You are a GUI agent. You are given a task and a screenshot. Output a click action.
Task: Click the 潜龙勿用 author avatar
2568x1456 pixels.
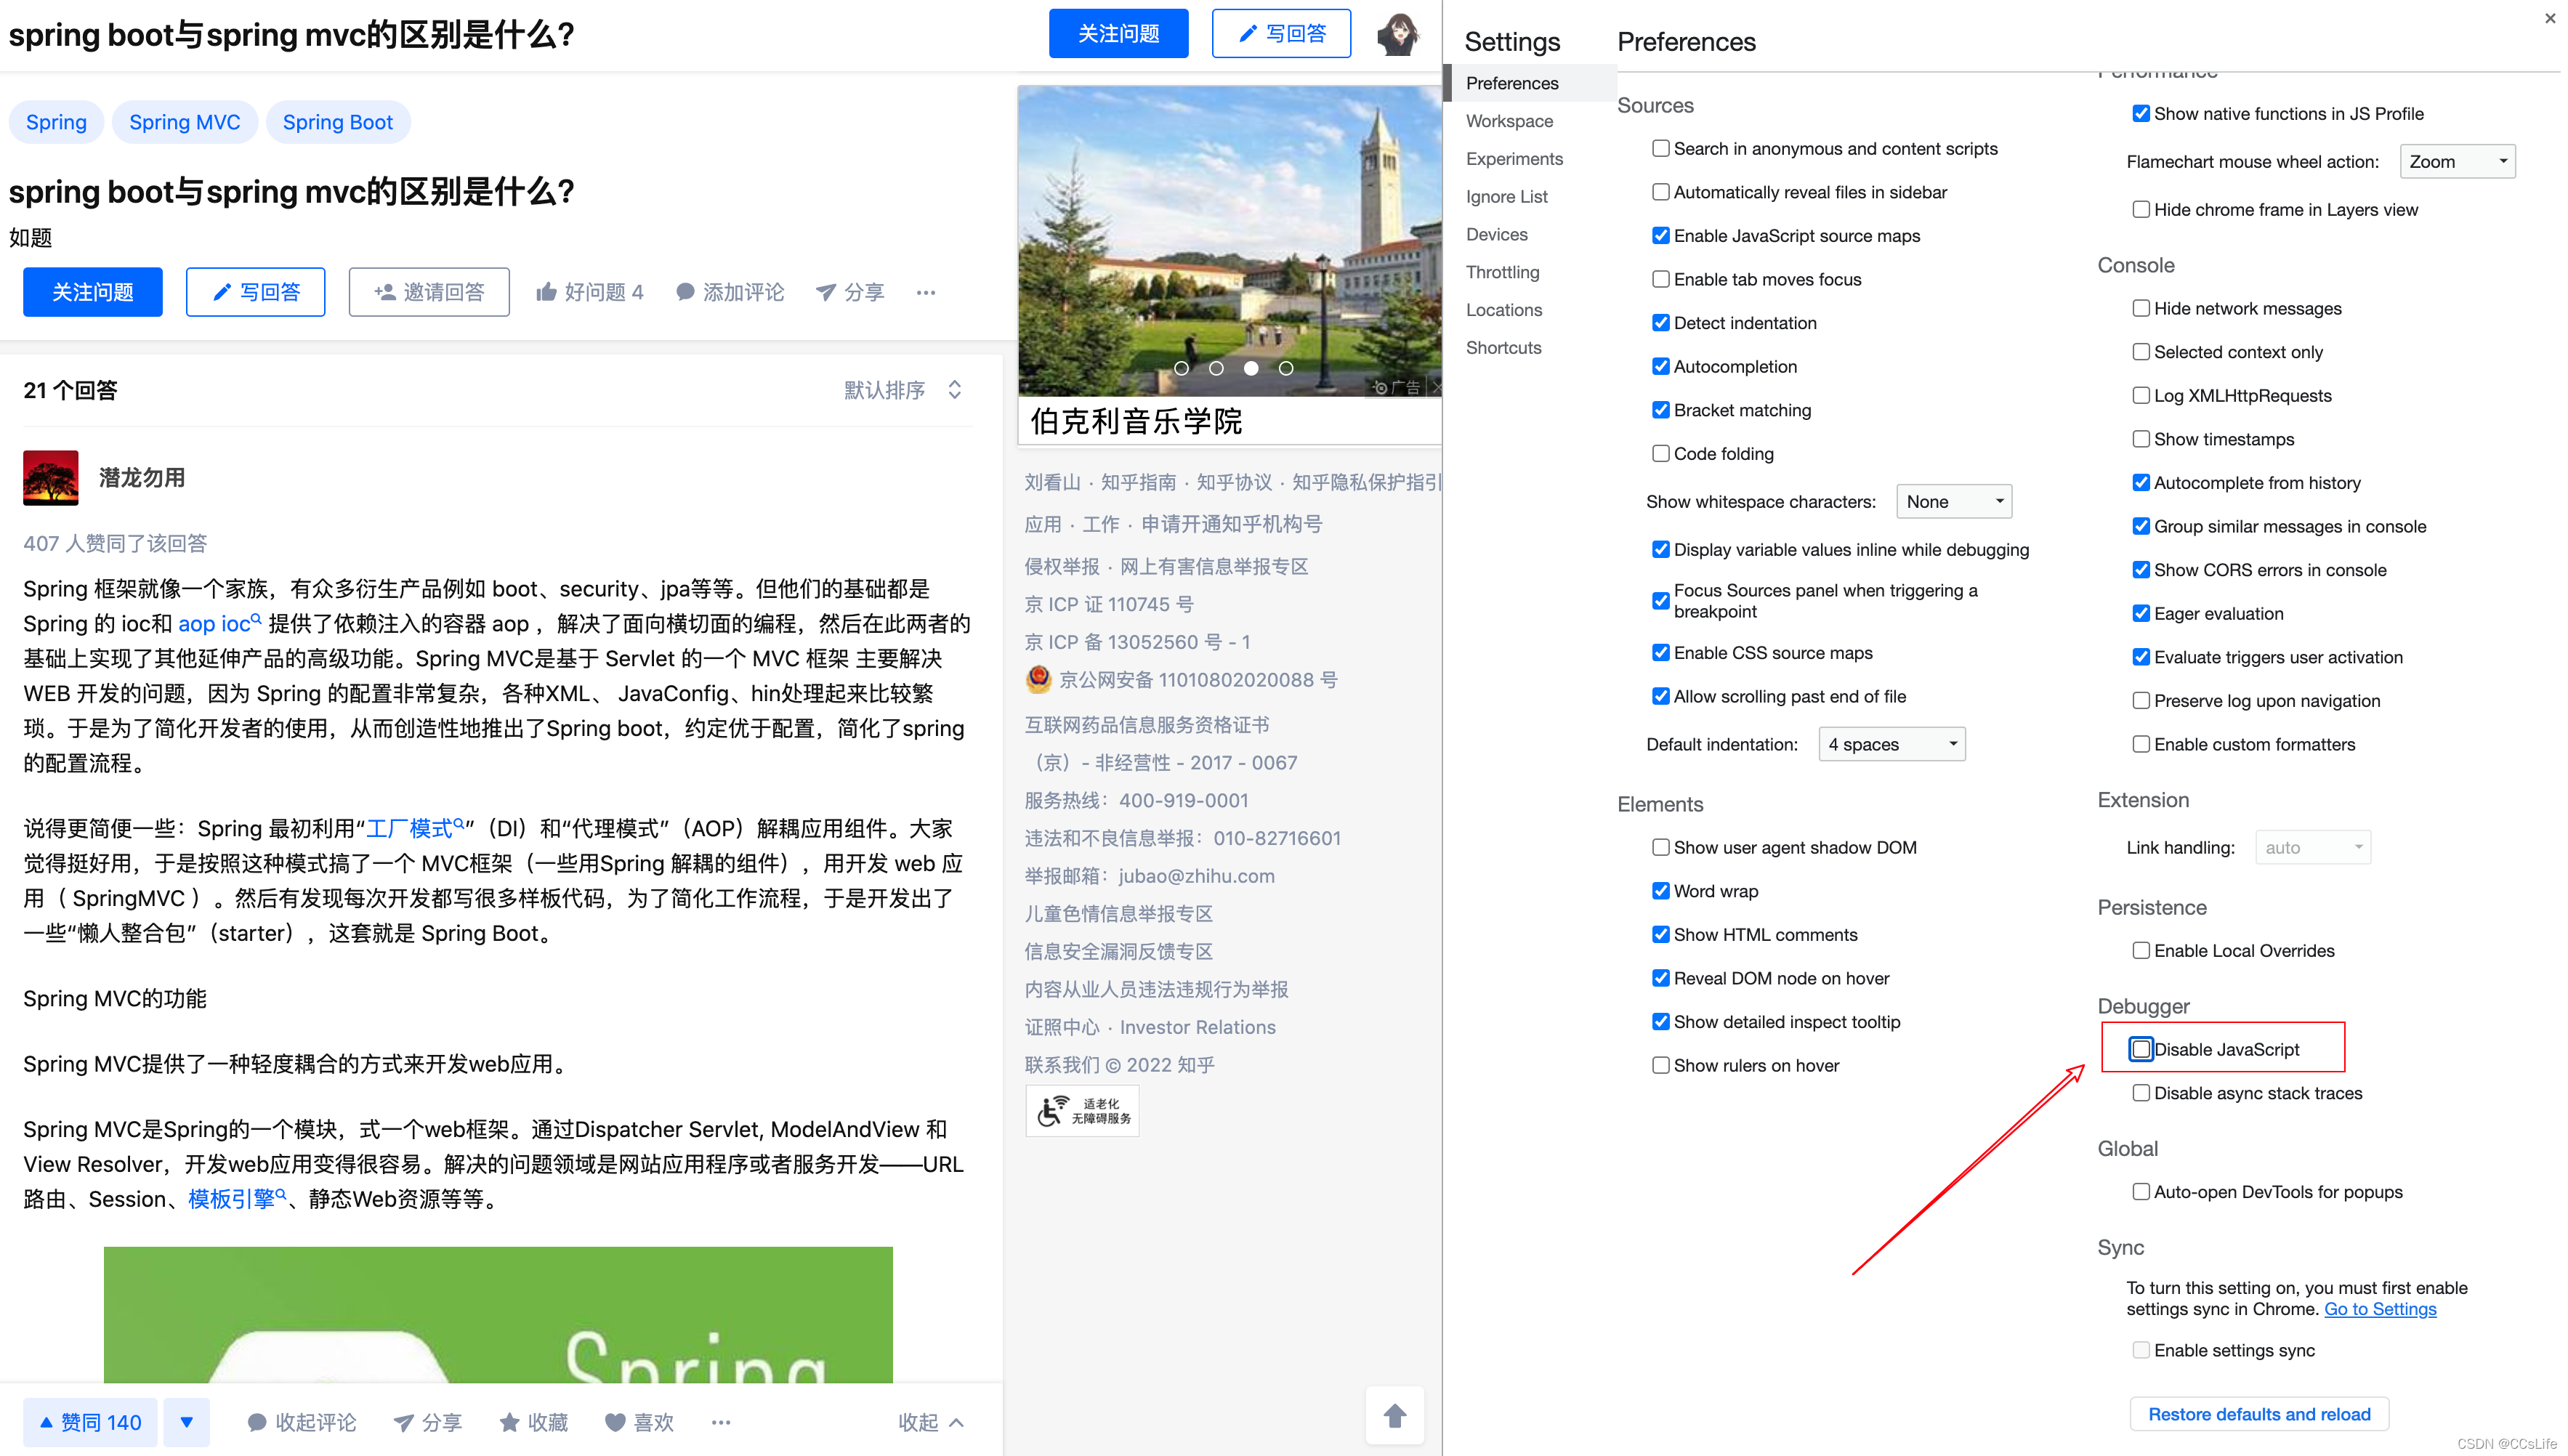point(51,478)
